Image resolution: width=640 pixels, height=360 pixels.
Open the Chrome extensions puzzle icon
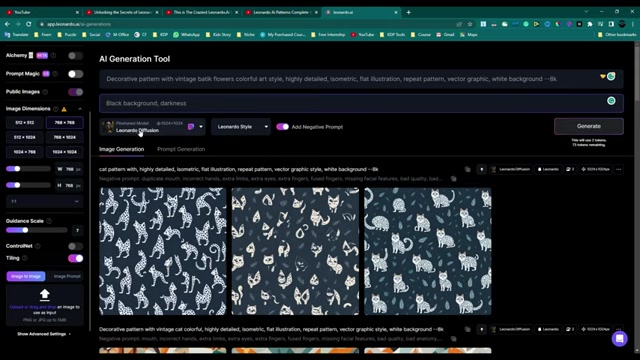pyautogui.click(x=590, y=24)
